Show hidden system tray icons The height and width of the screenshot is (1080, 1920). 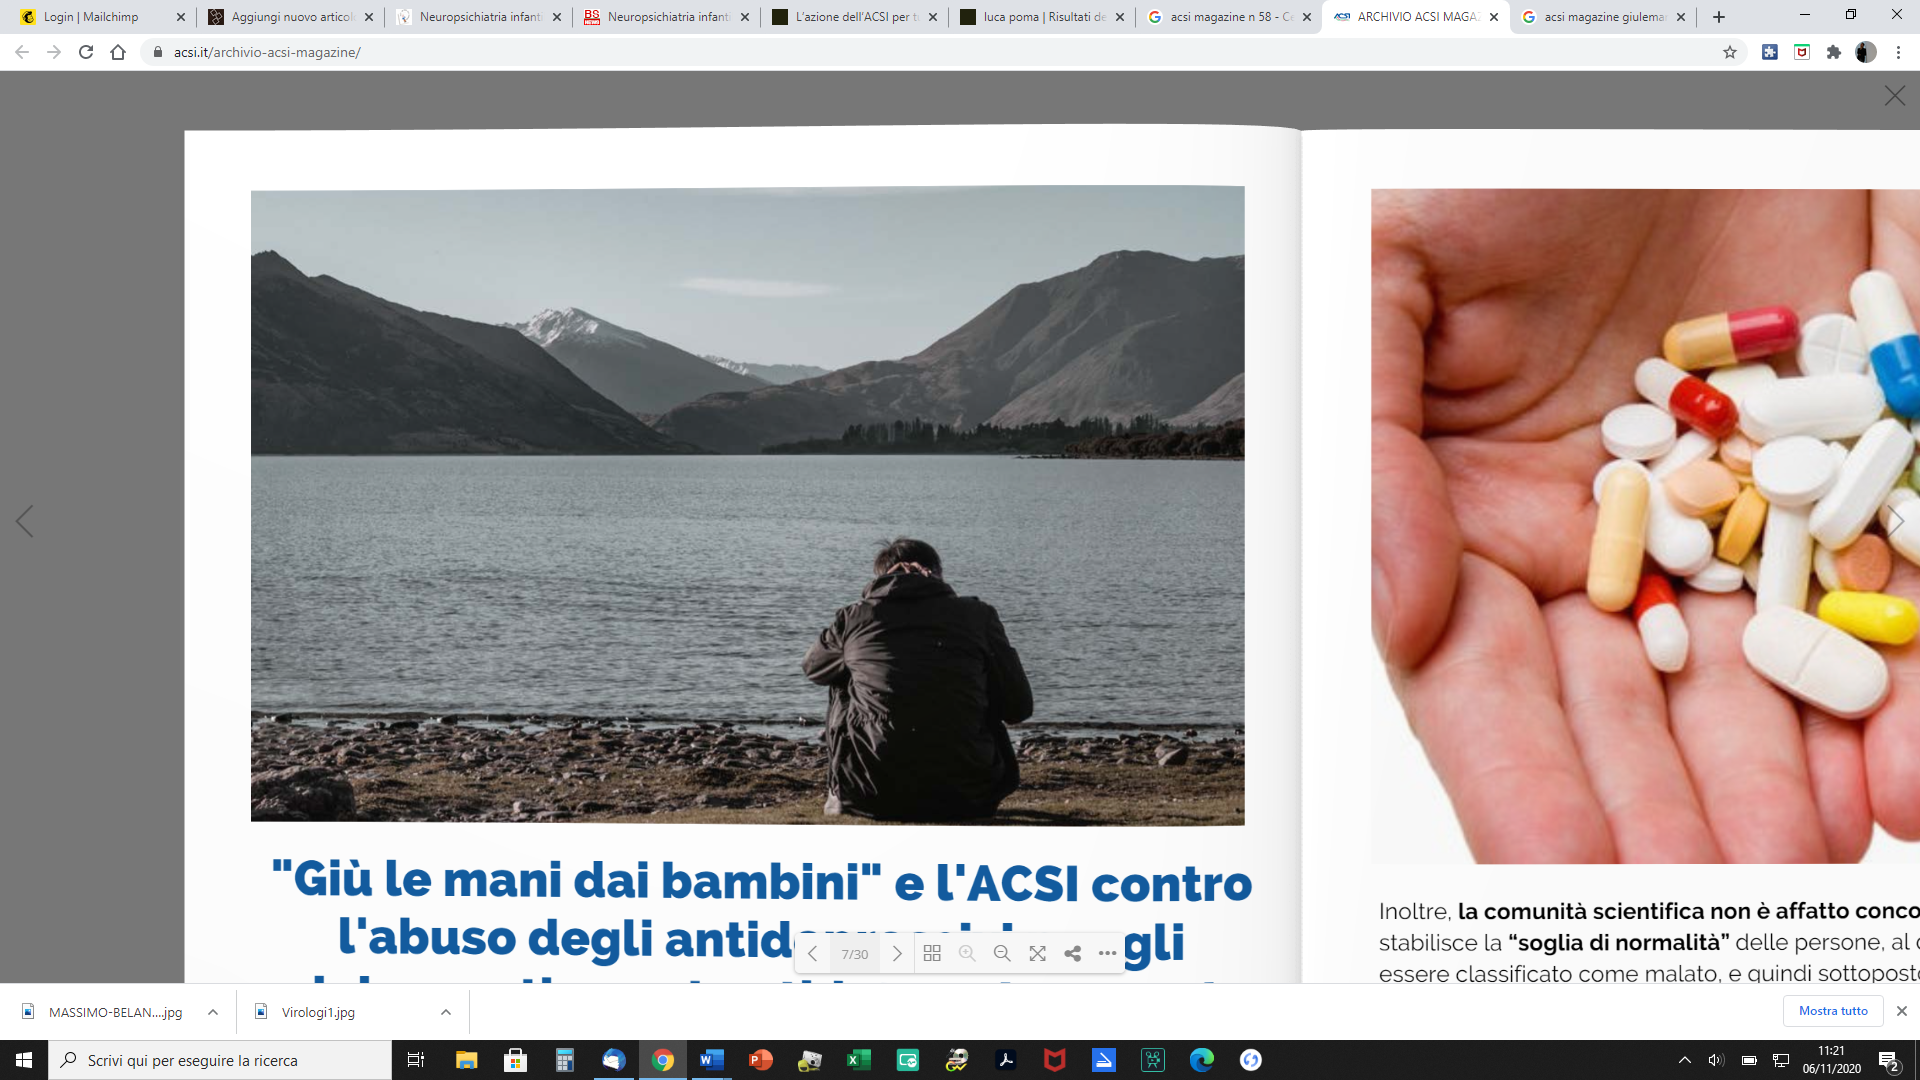[x=1685, y=1060]
